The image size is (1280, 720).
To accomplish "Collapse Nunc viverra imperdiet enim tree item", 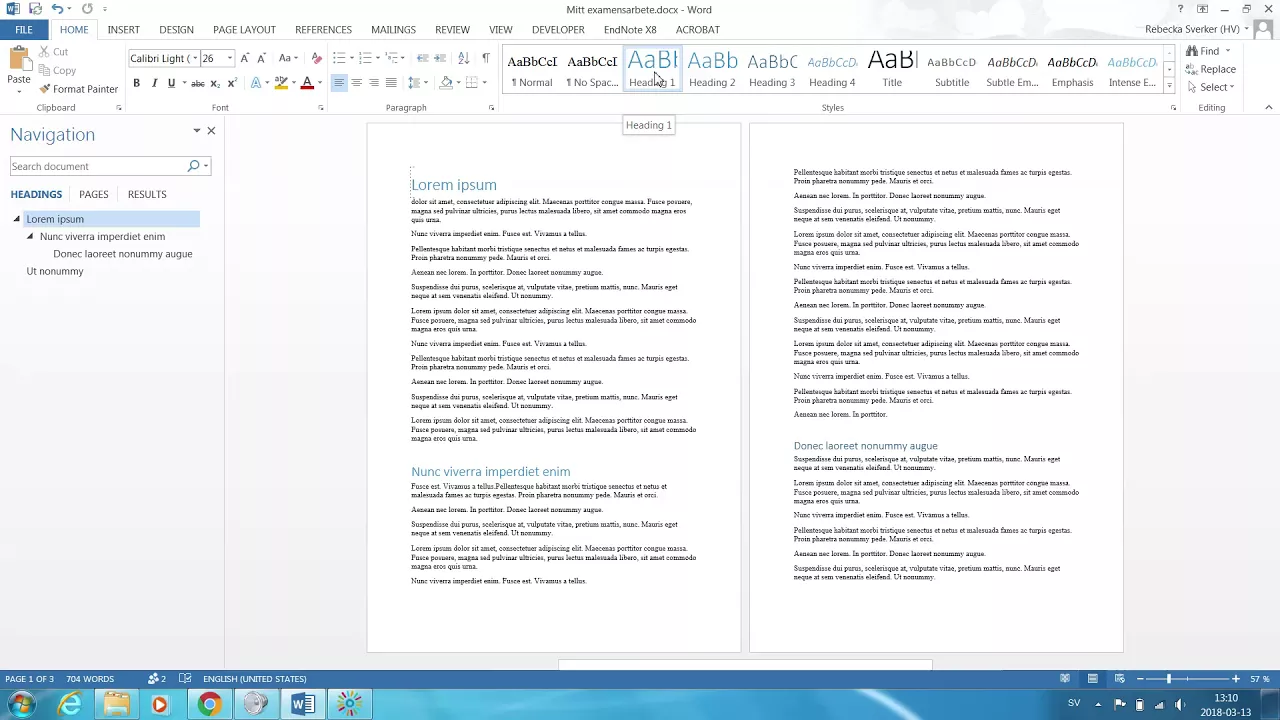I will pyautogui.click(x=30, y=237).
